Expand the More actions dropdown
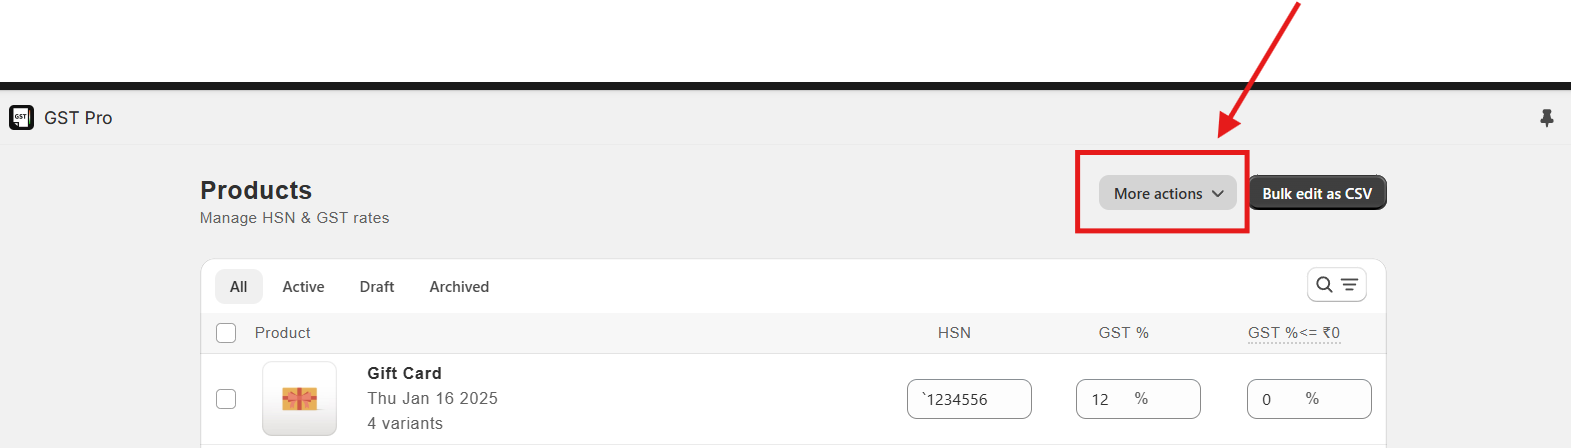 (x=1167, y=193)
